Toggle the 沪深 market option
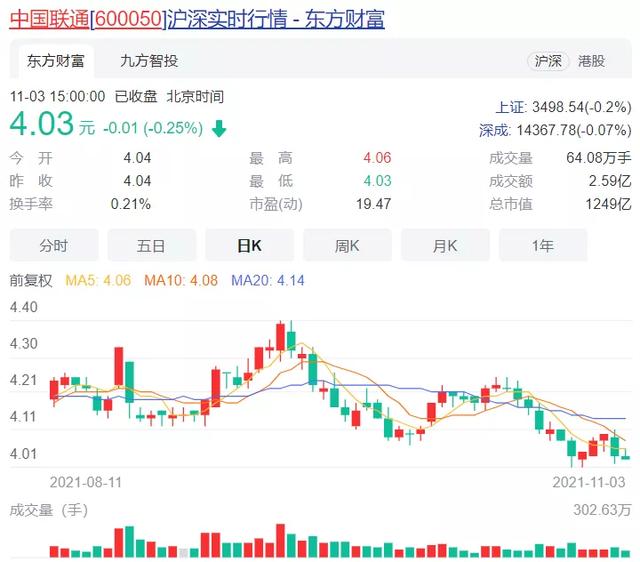The image size is (640, 562). pyautogui.click(x=548, y=61)
